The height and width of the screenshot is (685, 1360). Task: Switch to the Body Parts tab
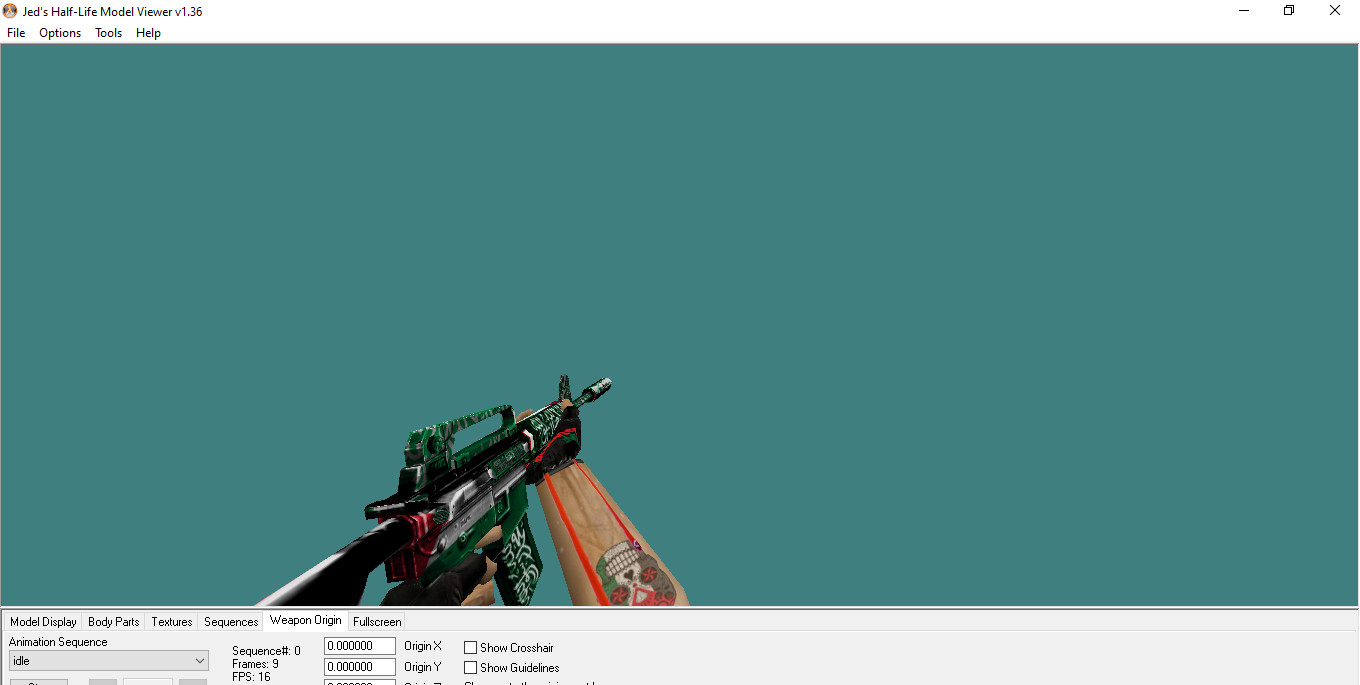[x=112, y=621]
